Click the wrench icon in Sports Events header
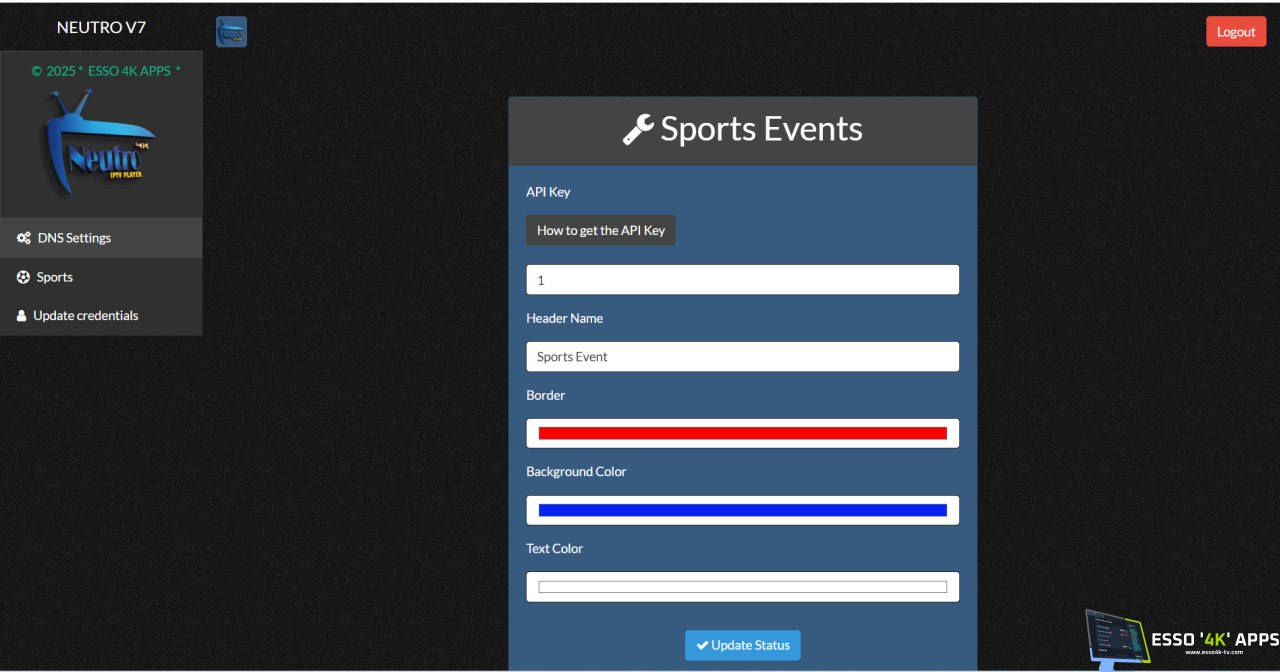The image size is (1280, 672). click(x=638, y=130)
